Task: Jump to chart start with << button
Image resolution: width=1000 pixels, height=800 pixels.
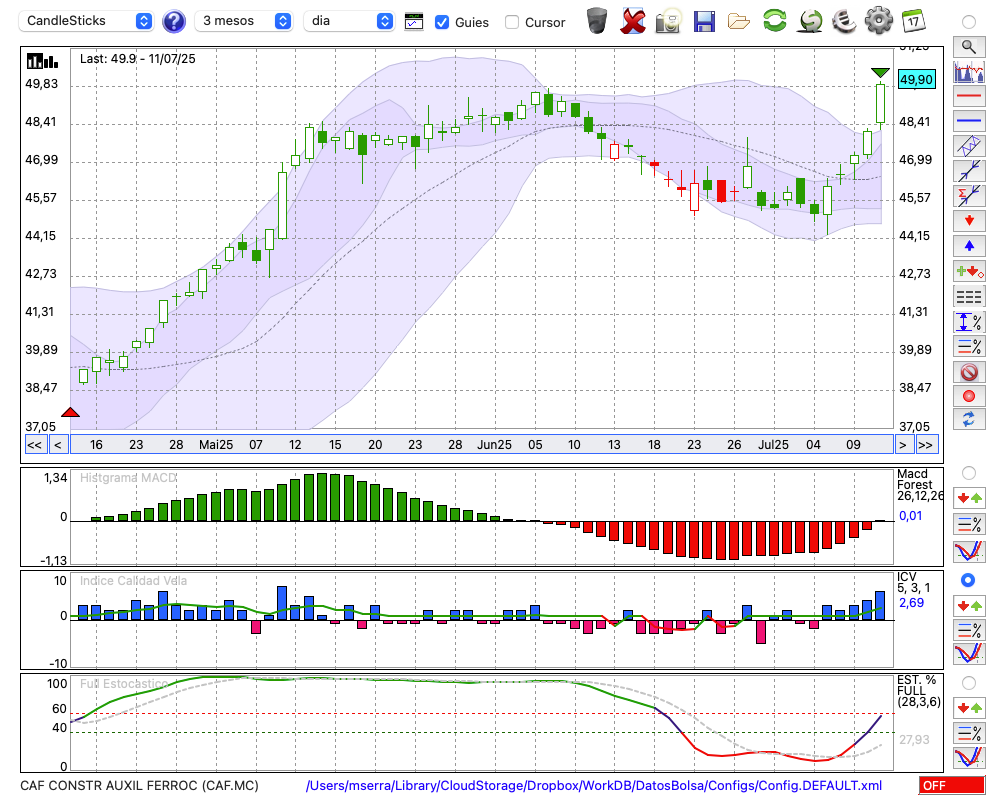Action: click(x=35, y=445)
